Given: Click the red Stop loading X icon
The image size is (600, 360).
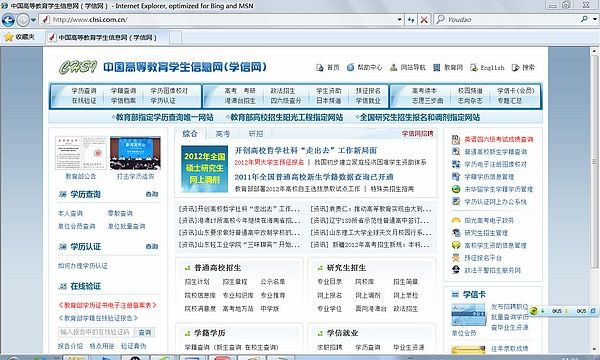Looking at the screenshot, I should pos(424,20).
